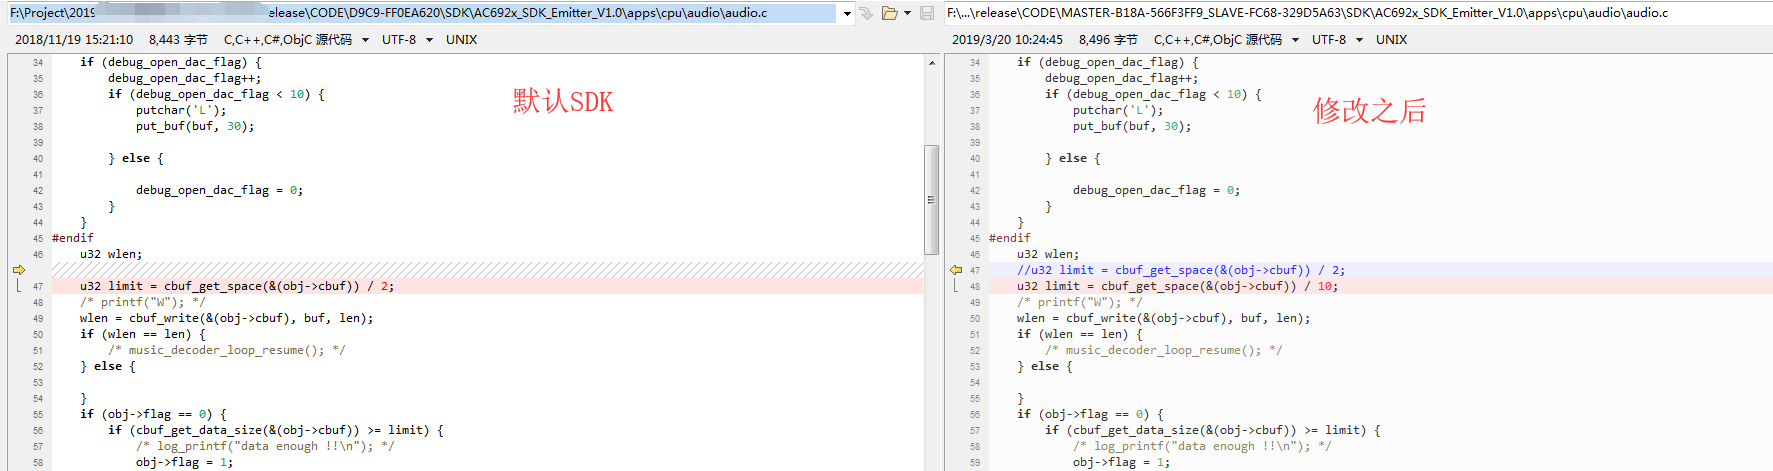Click '#endif' line in left pane
The image size is (1773, 471).
73,238
